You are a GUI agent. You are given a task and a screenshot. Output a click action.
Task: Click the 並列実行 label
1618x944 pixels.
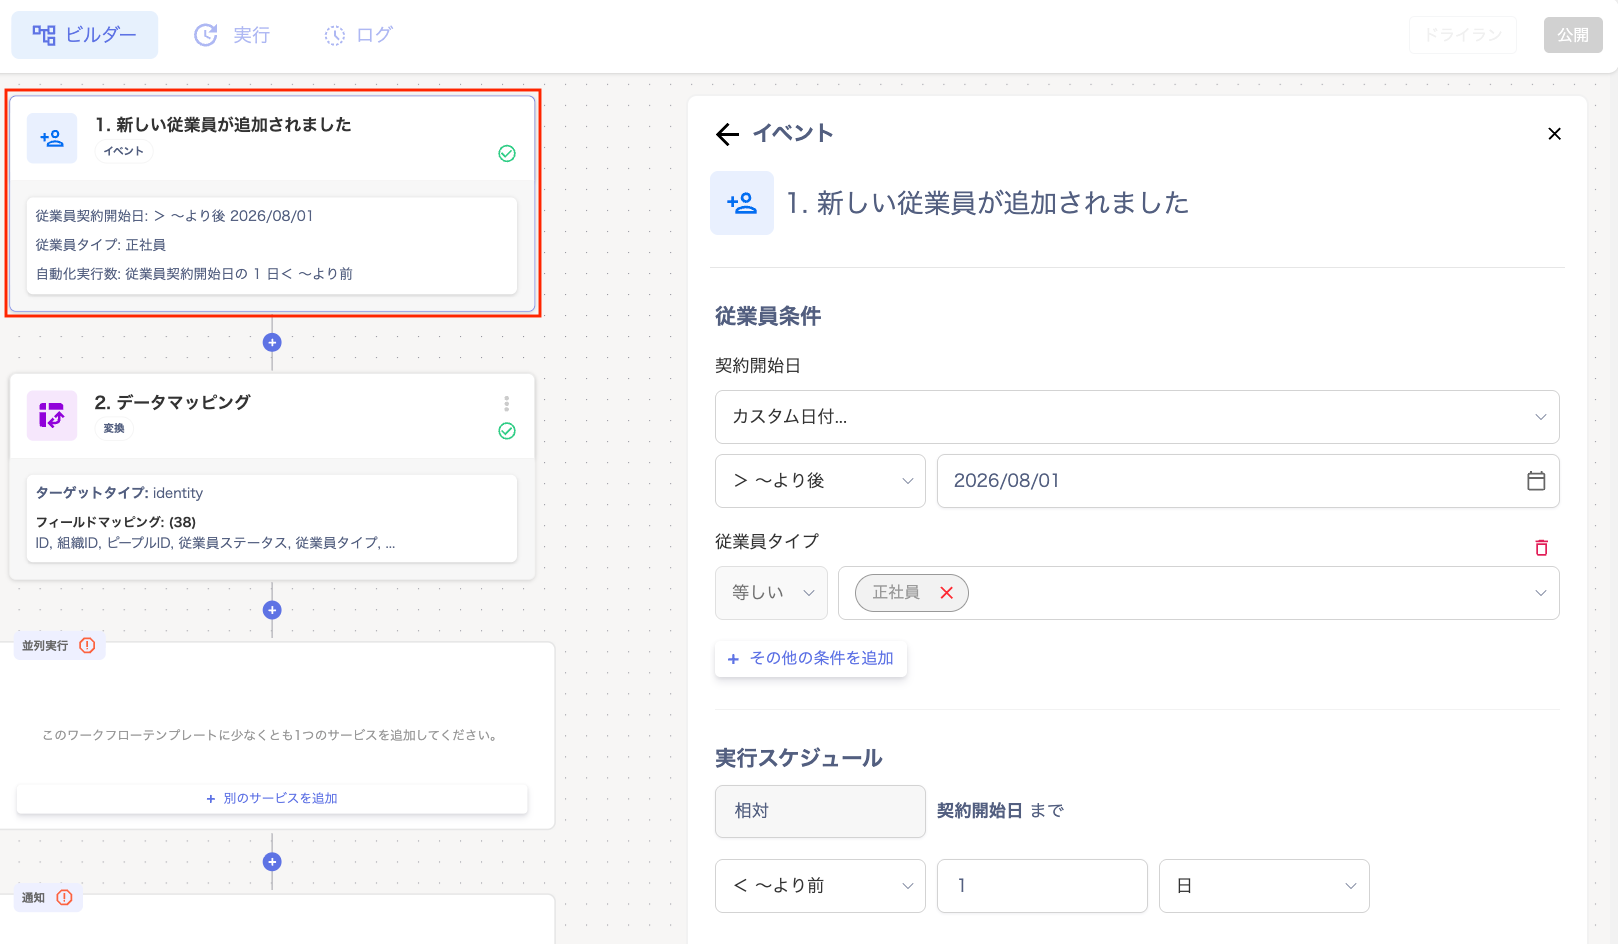45,646
